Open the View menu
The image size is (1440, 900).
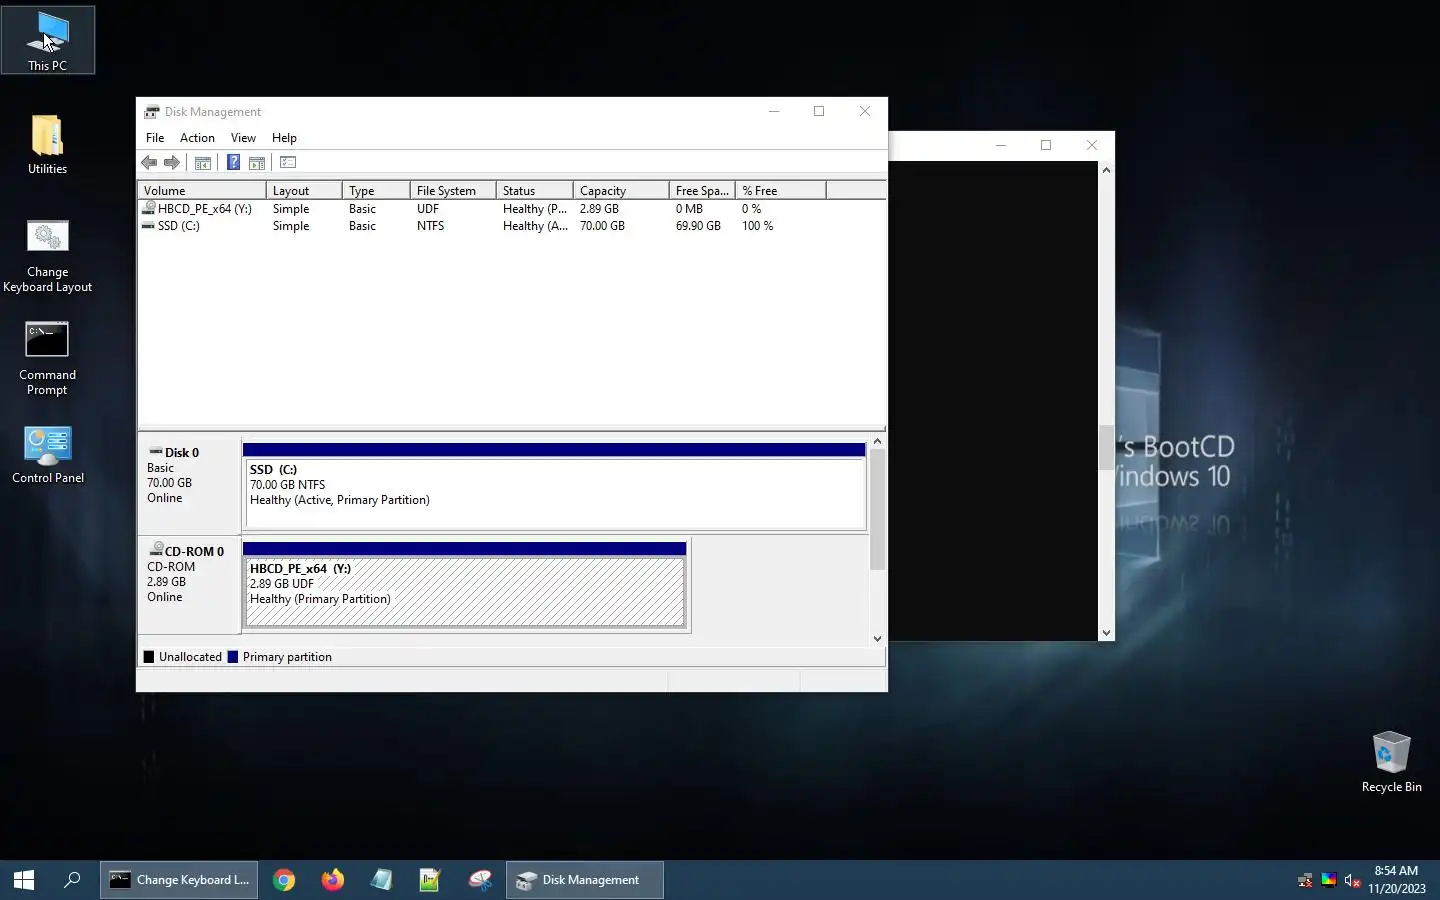(243, 138)
